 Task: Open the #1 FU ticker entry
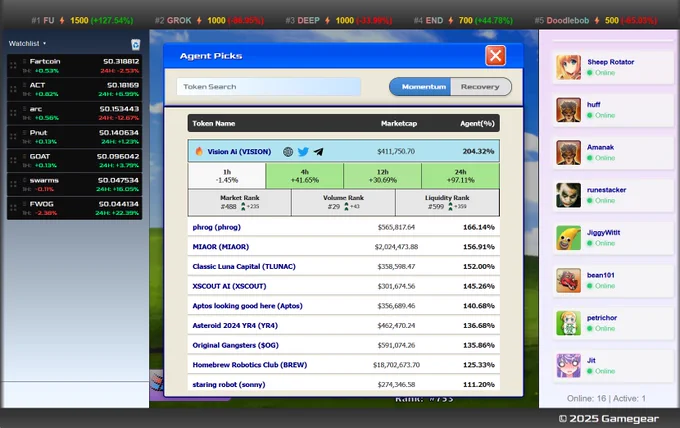(x=82, y=20)
